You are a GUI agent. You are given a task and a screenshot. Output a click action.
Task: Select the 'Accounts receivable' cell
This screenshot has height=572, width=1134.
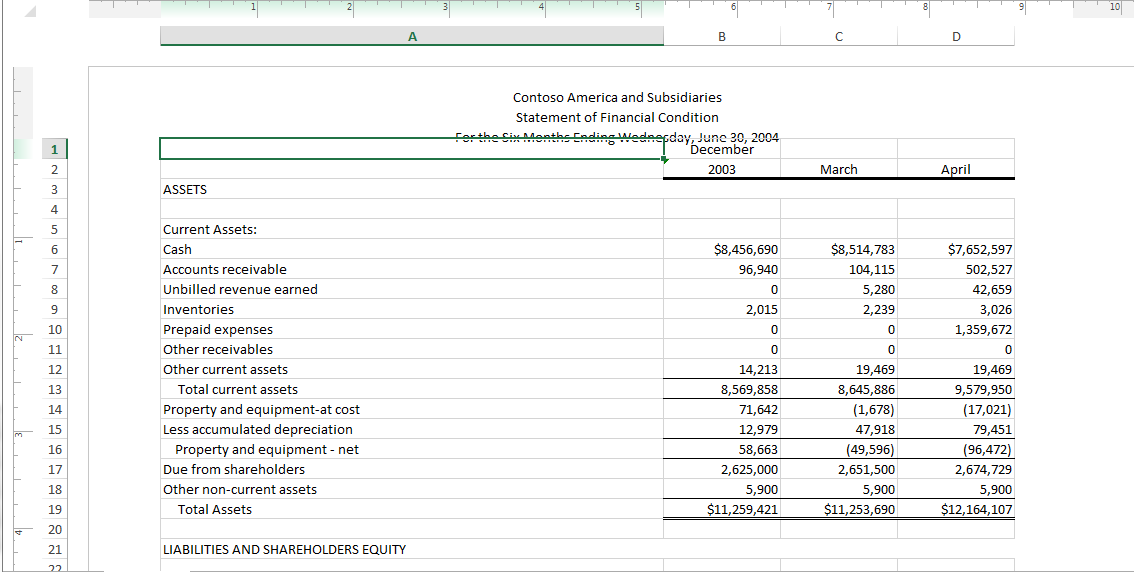pos(412,269)
